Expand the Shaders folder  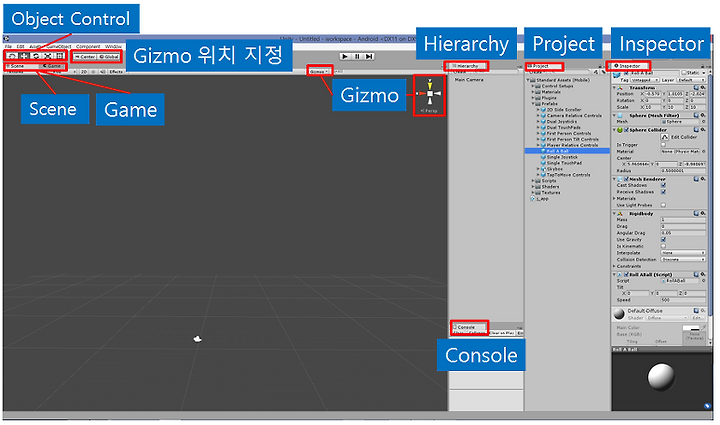click(533, 187)
